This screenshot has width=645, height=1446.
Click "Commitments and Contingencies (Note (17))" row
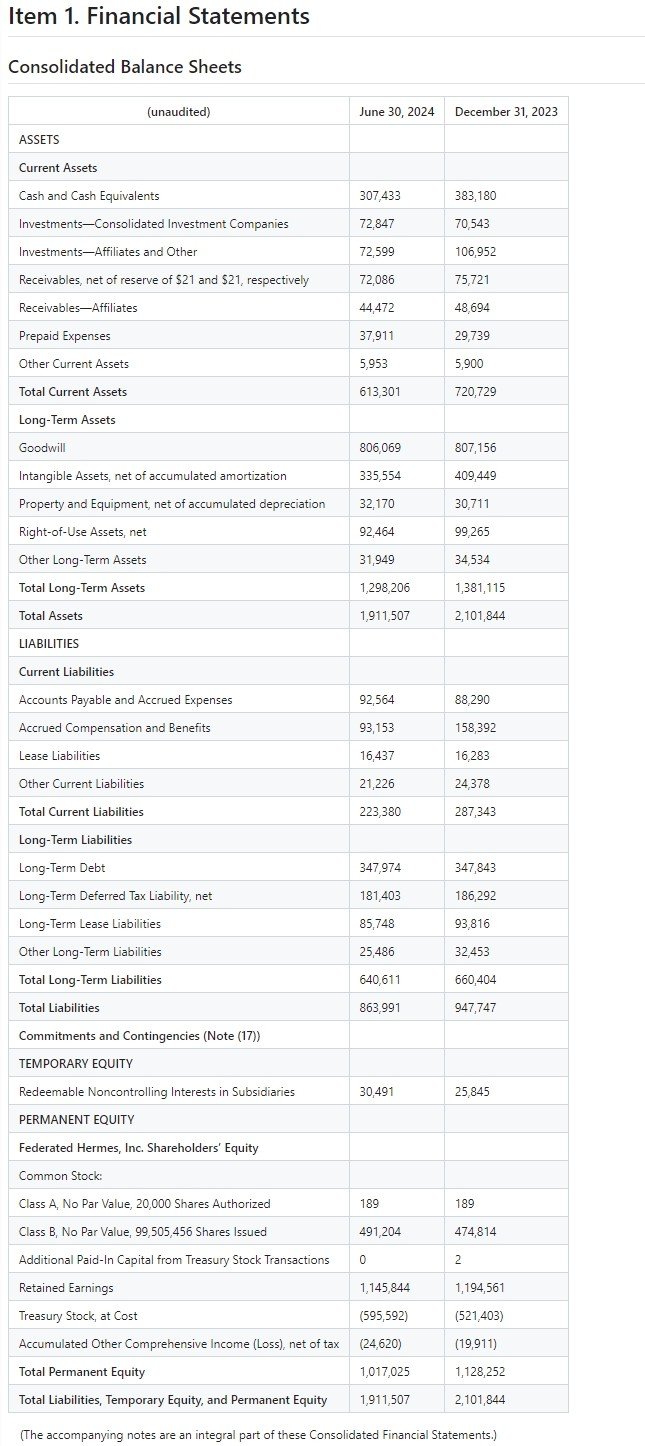point(139,1036)
